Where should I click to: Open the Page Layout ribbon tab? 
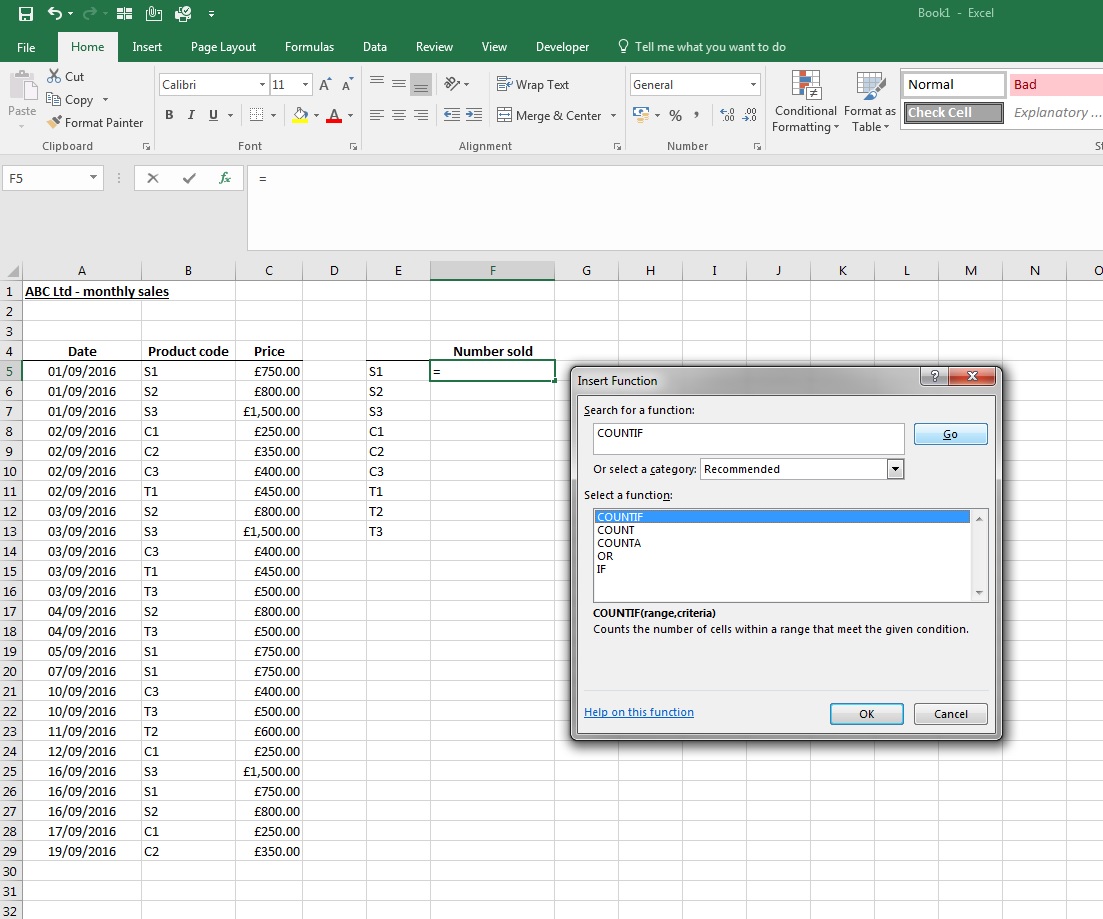223,47
